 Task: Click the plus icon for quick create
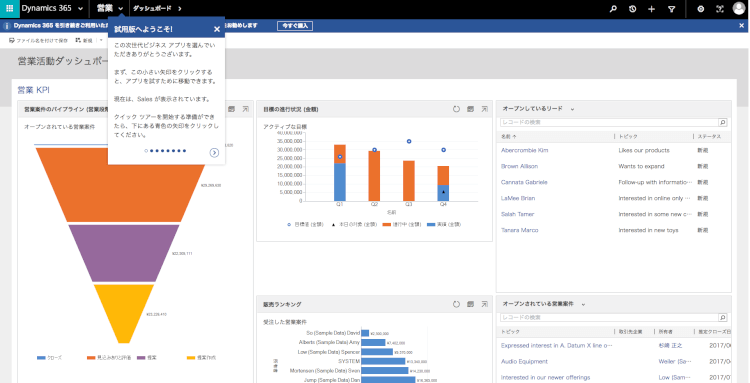pos(651,9)
